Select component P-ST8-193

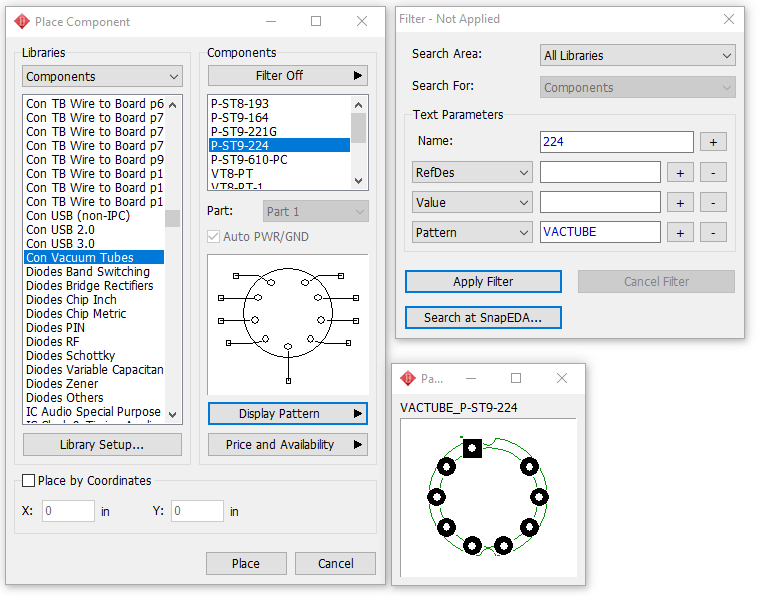click(280, 103)
